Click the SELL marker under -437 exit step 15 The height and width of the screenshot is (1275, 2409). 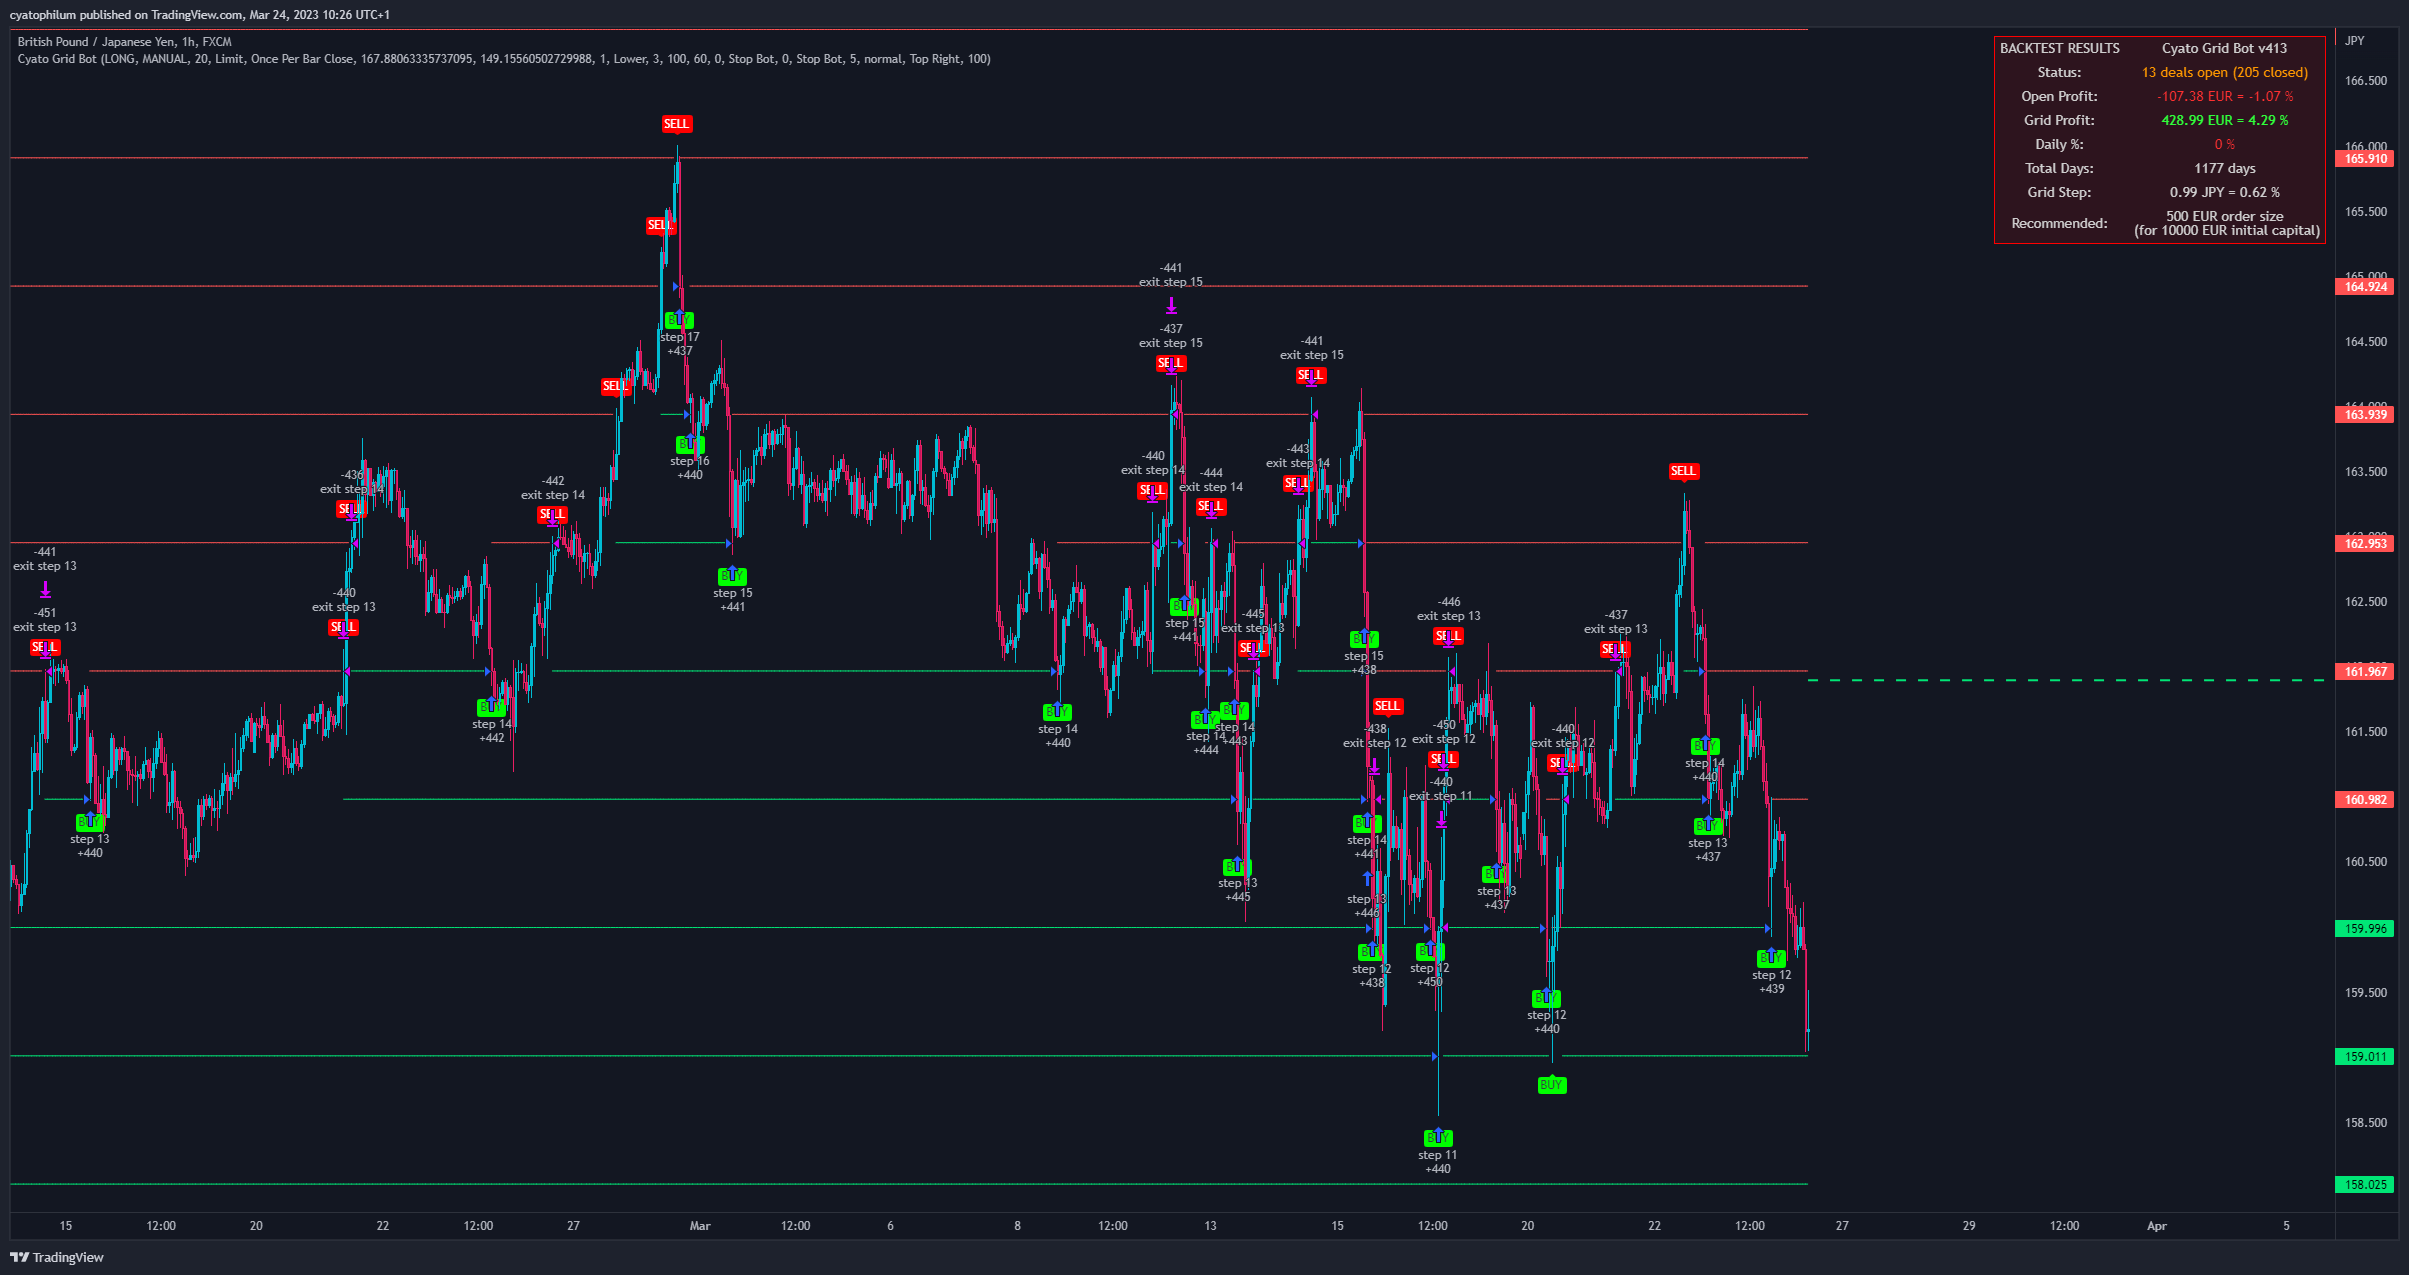point(1171,363)
